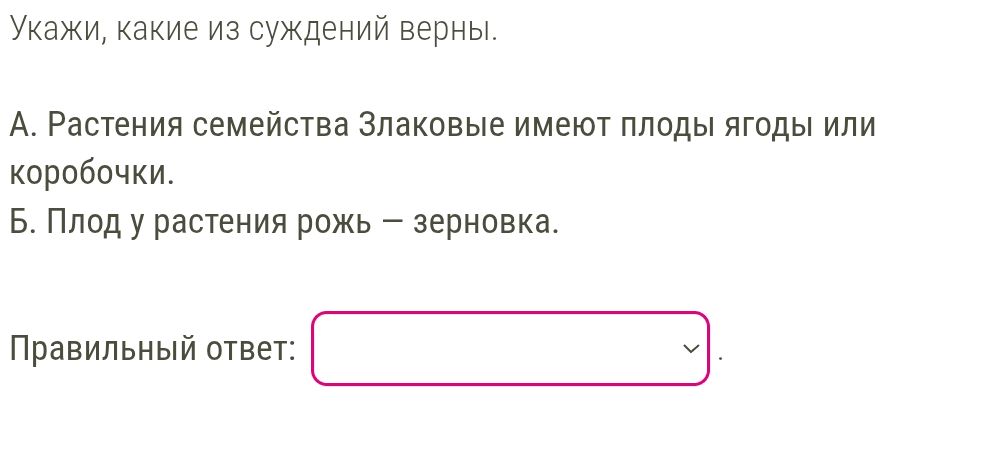Open the "Правильный ответ" answer dropdown
The height and width of the screenshot is (465, 981).
pos(510,349)
